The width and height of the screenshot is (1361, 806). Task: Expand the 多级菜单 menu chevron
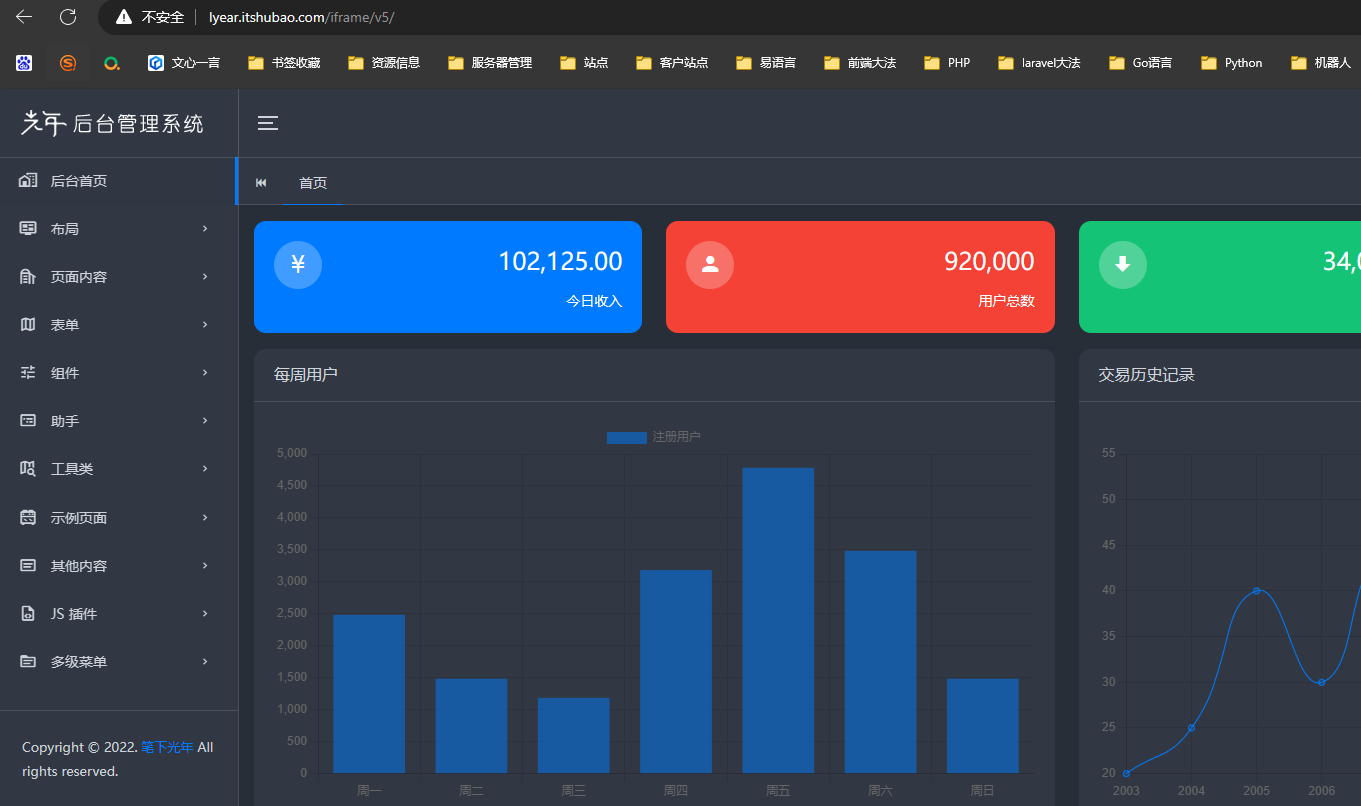coord(205,661)
